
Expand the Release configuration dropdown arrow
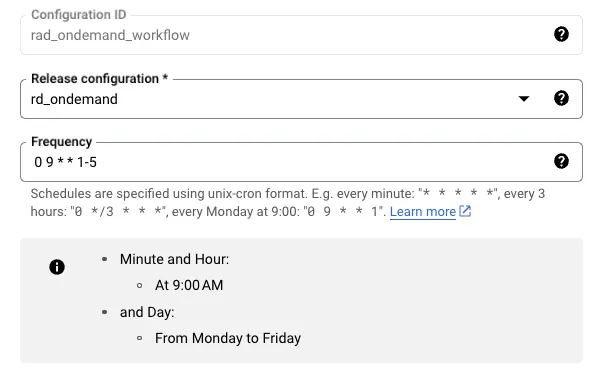(x=524, y=99)
